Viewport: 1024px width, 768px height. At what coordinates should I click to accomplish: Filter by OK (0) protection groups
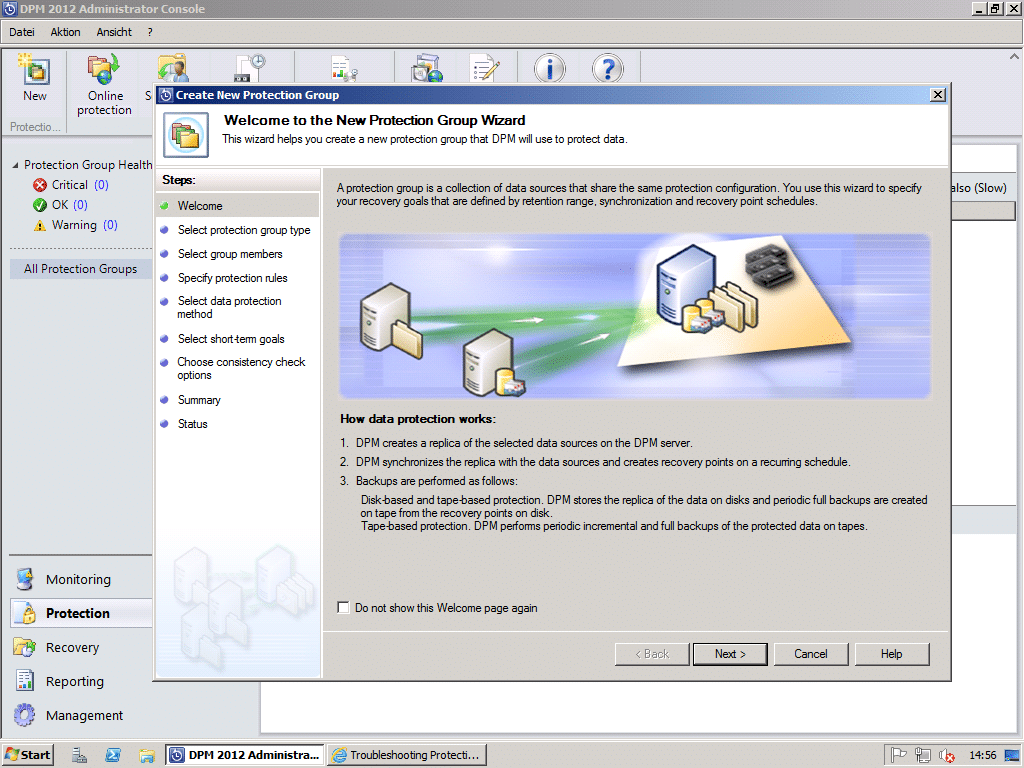coord(60,205)
